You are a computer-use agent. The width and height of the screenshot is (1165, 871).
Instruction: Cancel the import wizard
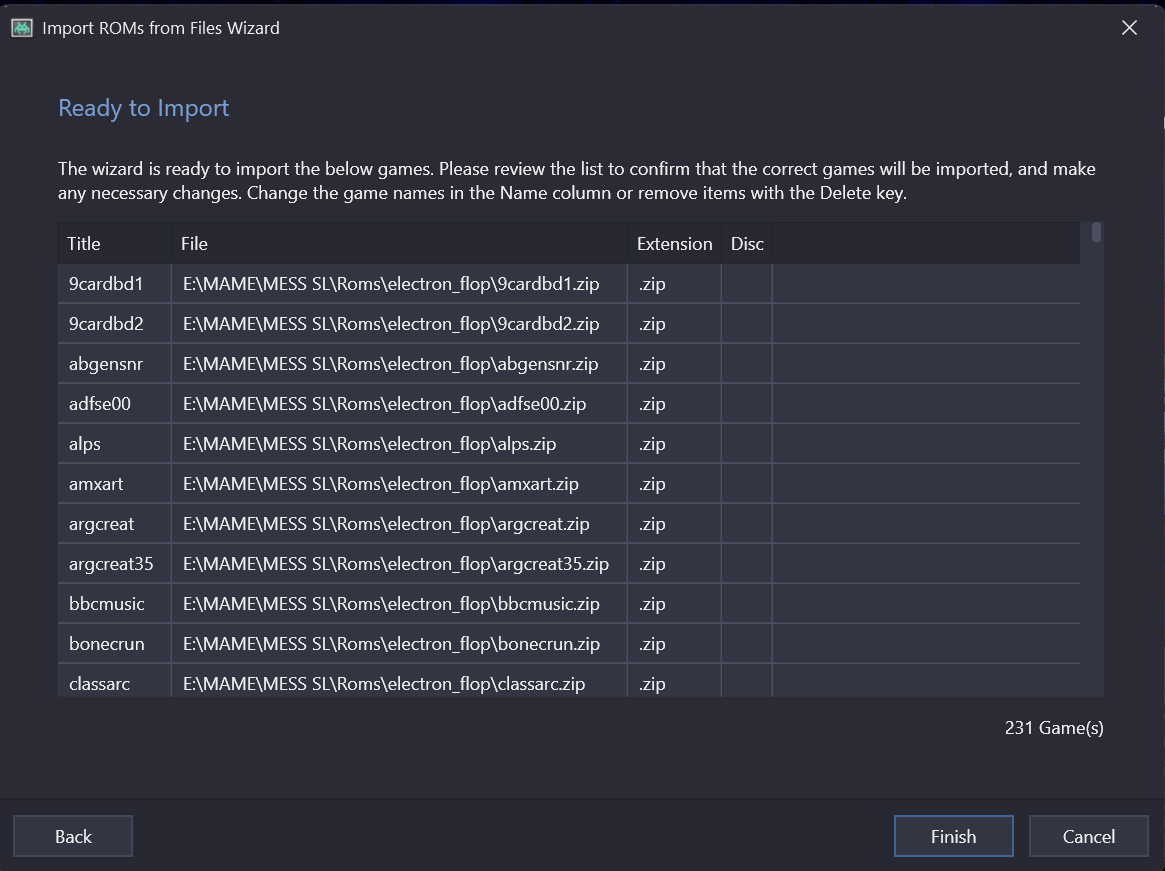click(x=1088, y=837)
